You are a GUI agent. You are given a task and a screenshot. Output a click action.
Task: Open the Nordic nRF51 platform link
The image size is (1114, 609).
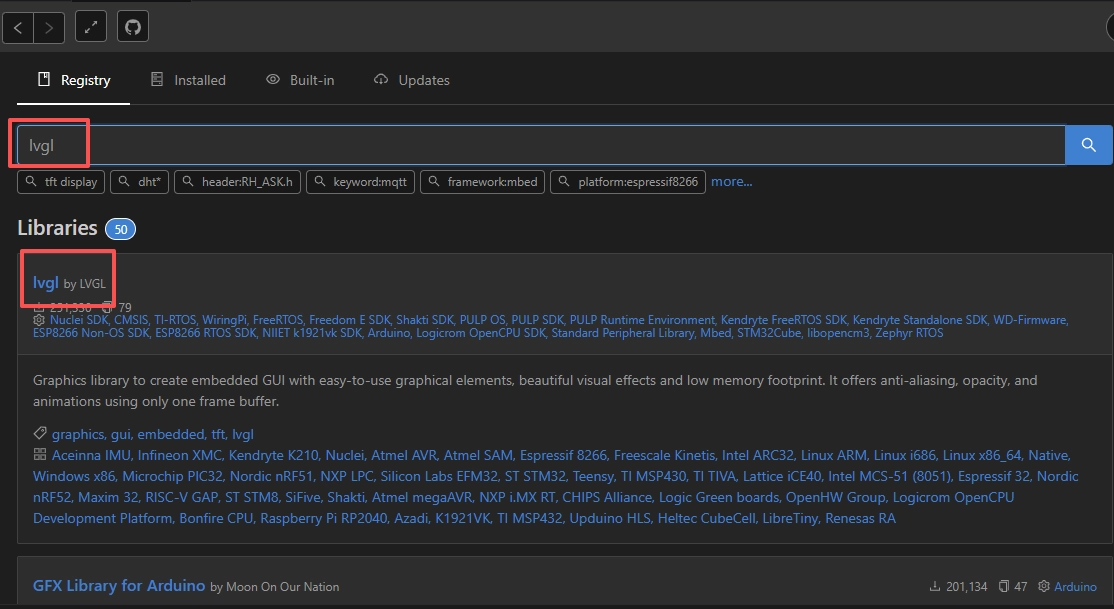pyautogui.click(x=271, y=476)
